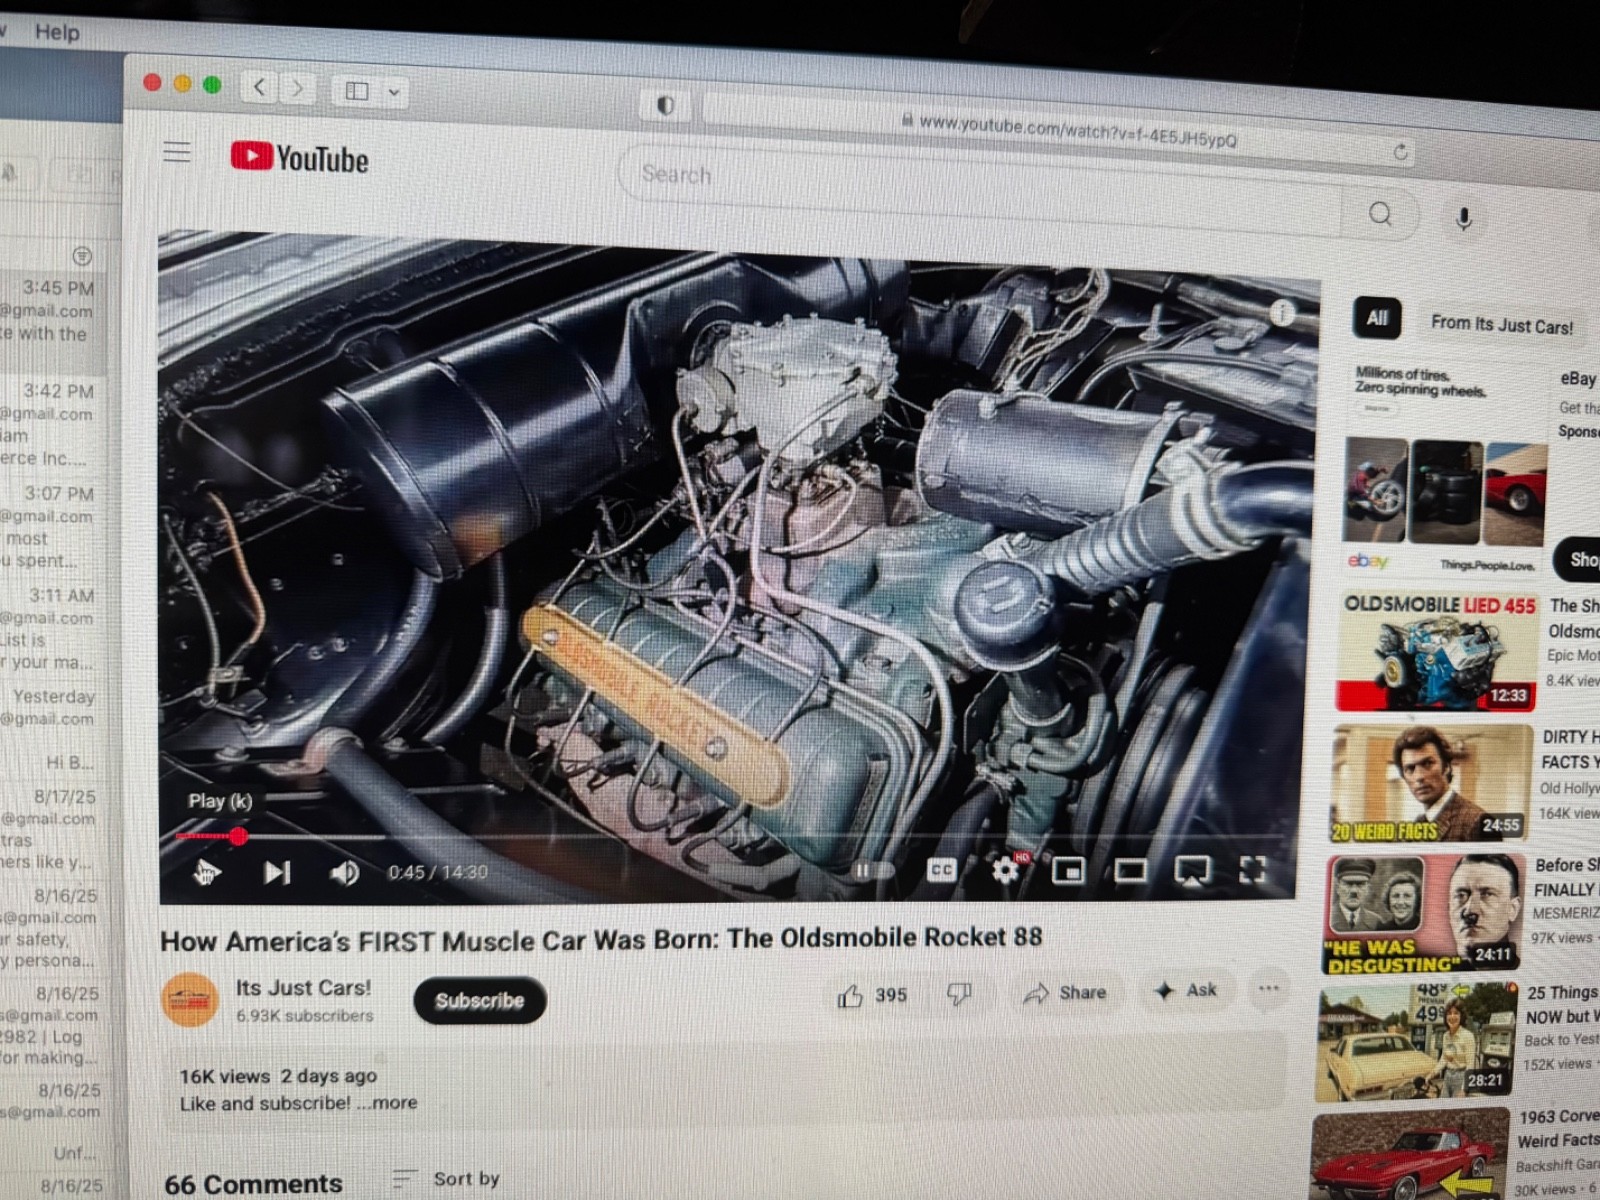The width and height of the screenshot is (1600, 1200).
Task: Start voice search with the microphone
Action: point(1463,218)
